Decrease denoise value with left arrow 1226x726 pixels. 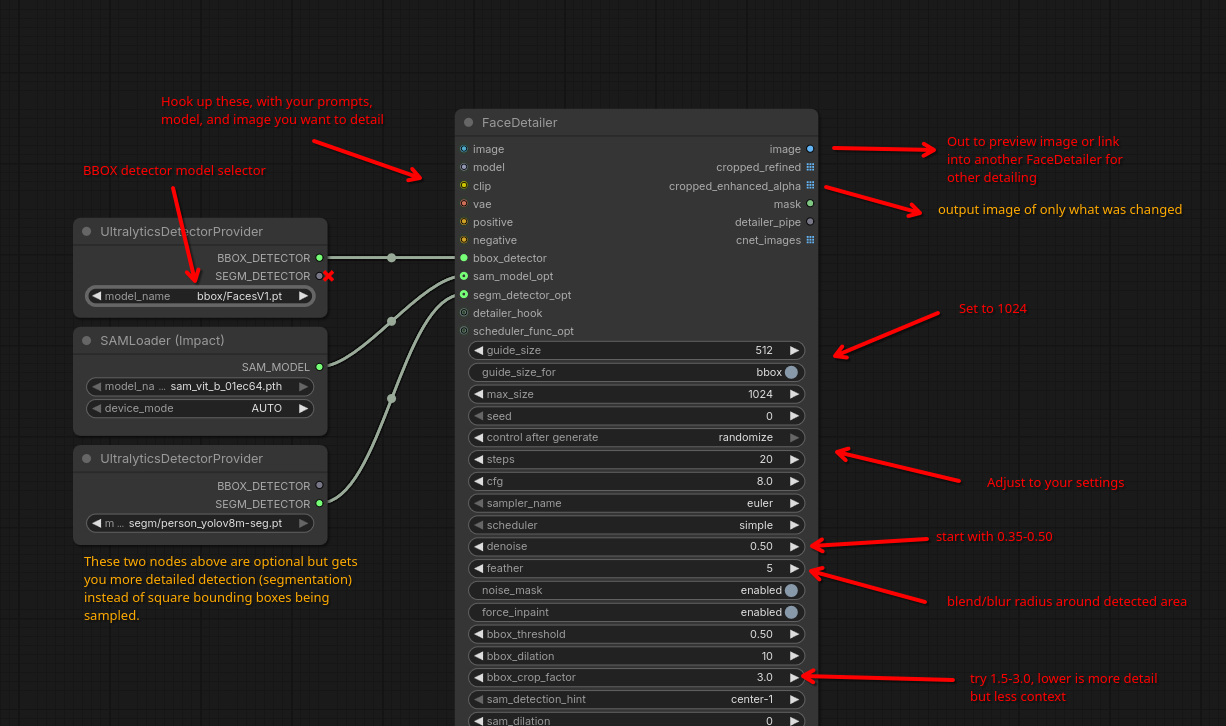(x=479, y=547)
